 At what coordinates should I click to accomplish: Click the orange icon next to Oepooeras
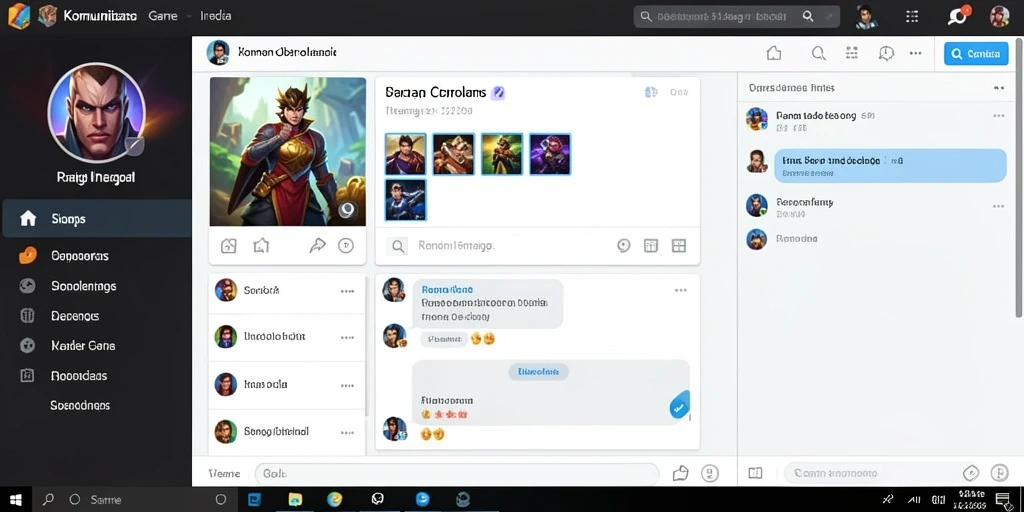pos(28,255)
